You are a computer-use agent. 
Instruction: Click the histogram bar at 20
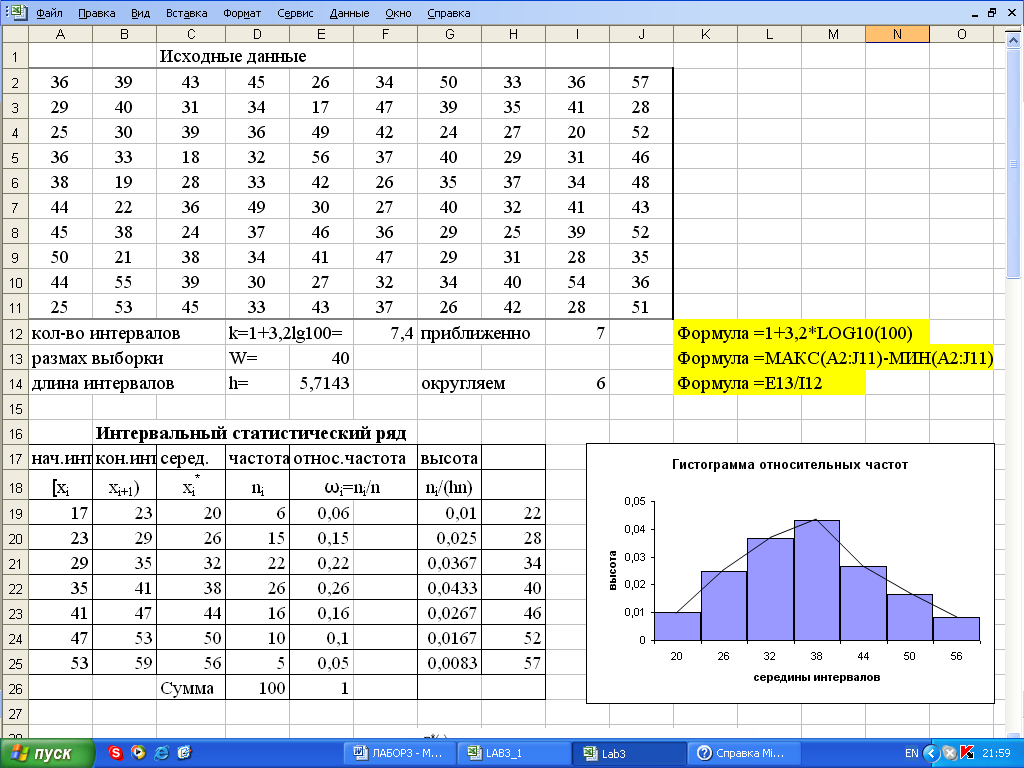tap(677, 626)
